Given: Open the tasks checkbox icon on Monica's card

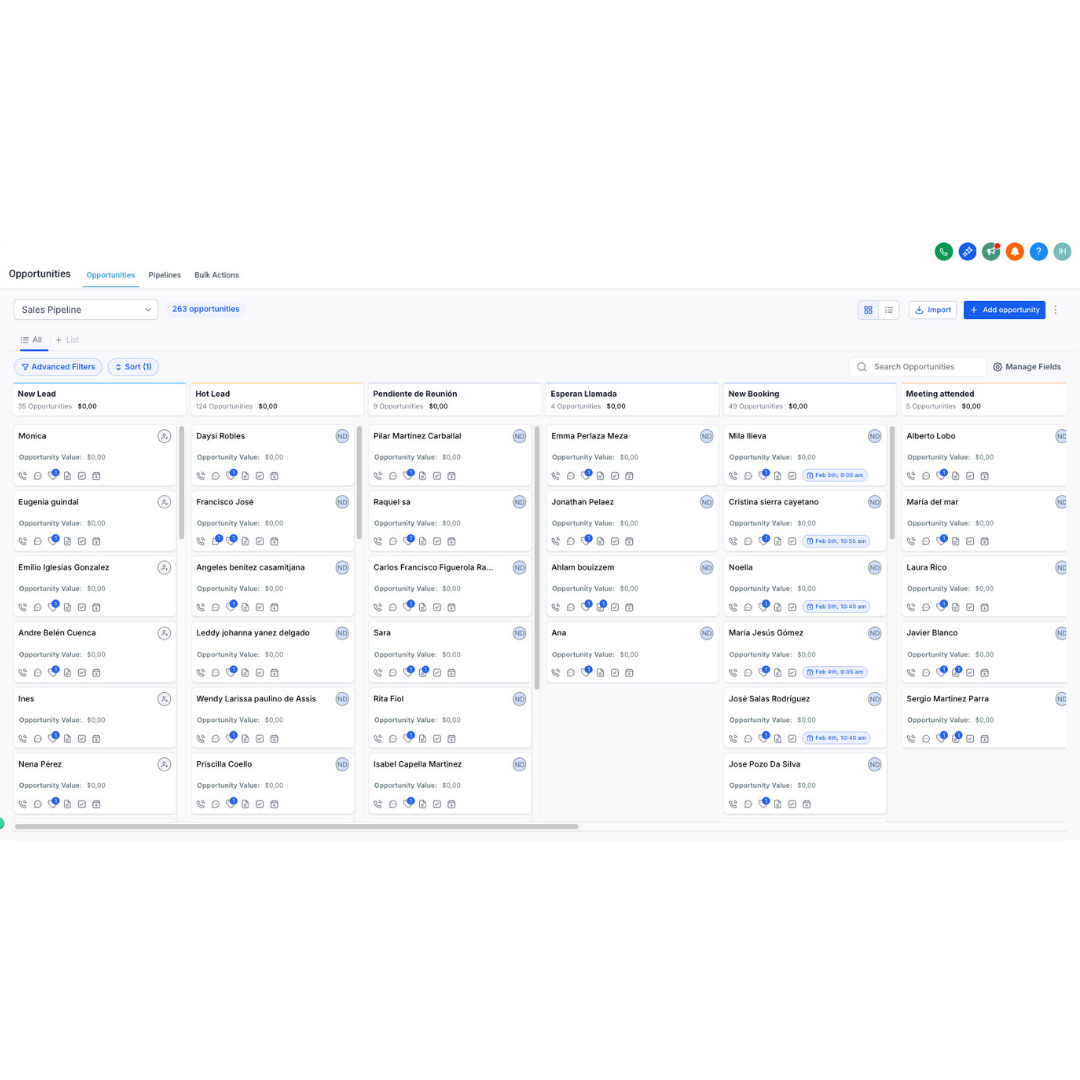Looking at the screenshot, I should coord(82,476).
